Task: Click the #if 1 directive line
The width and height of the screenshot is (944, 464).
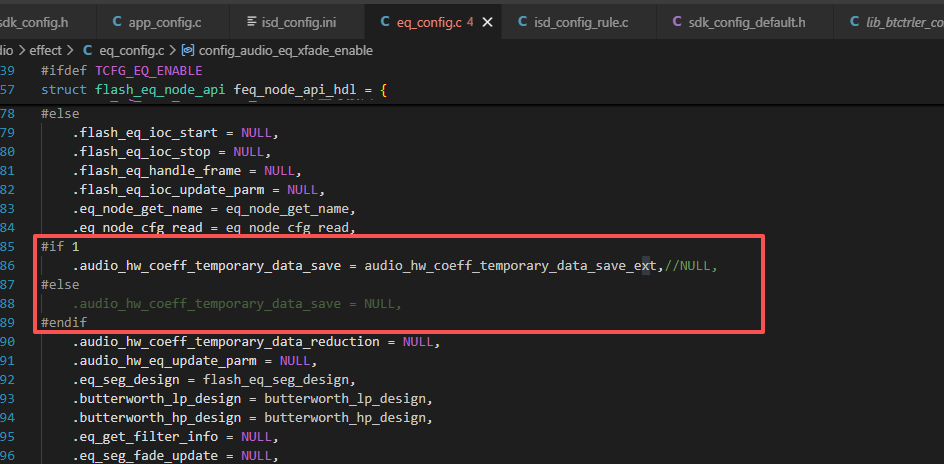Action: click(x=60, y=247)
